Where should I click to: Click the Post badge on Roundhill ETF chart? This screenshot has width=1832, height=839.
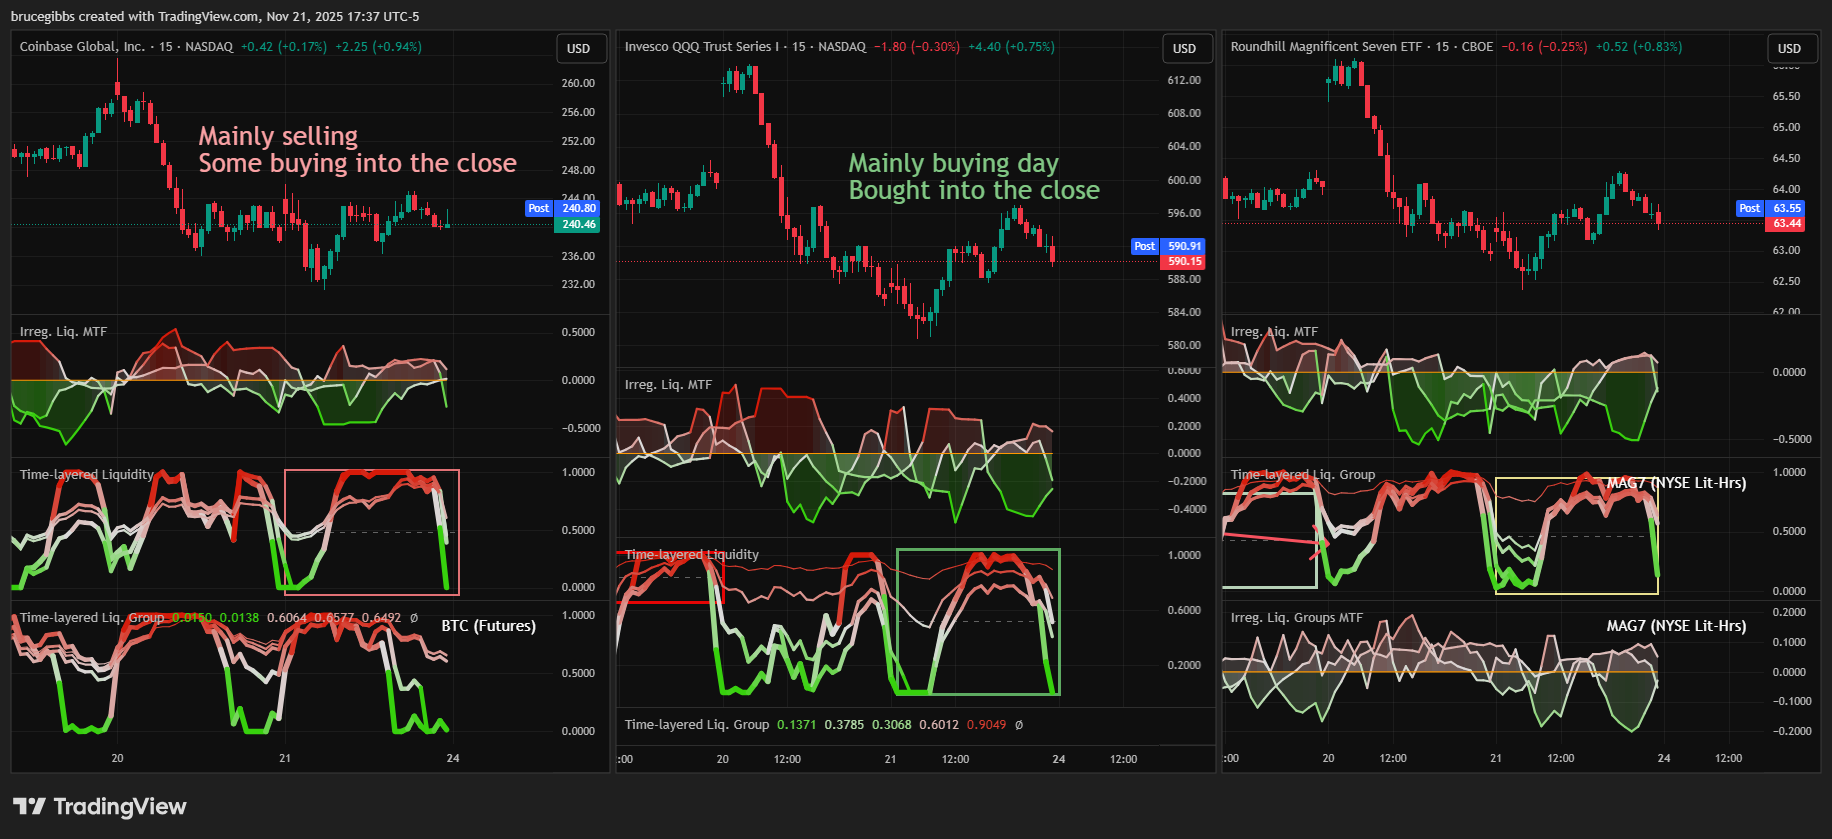(x=1749, y=209)
